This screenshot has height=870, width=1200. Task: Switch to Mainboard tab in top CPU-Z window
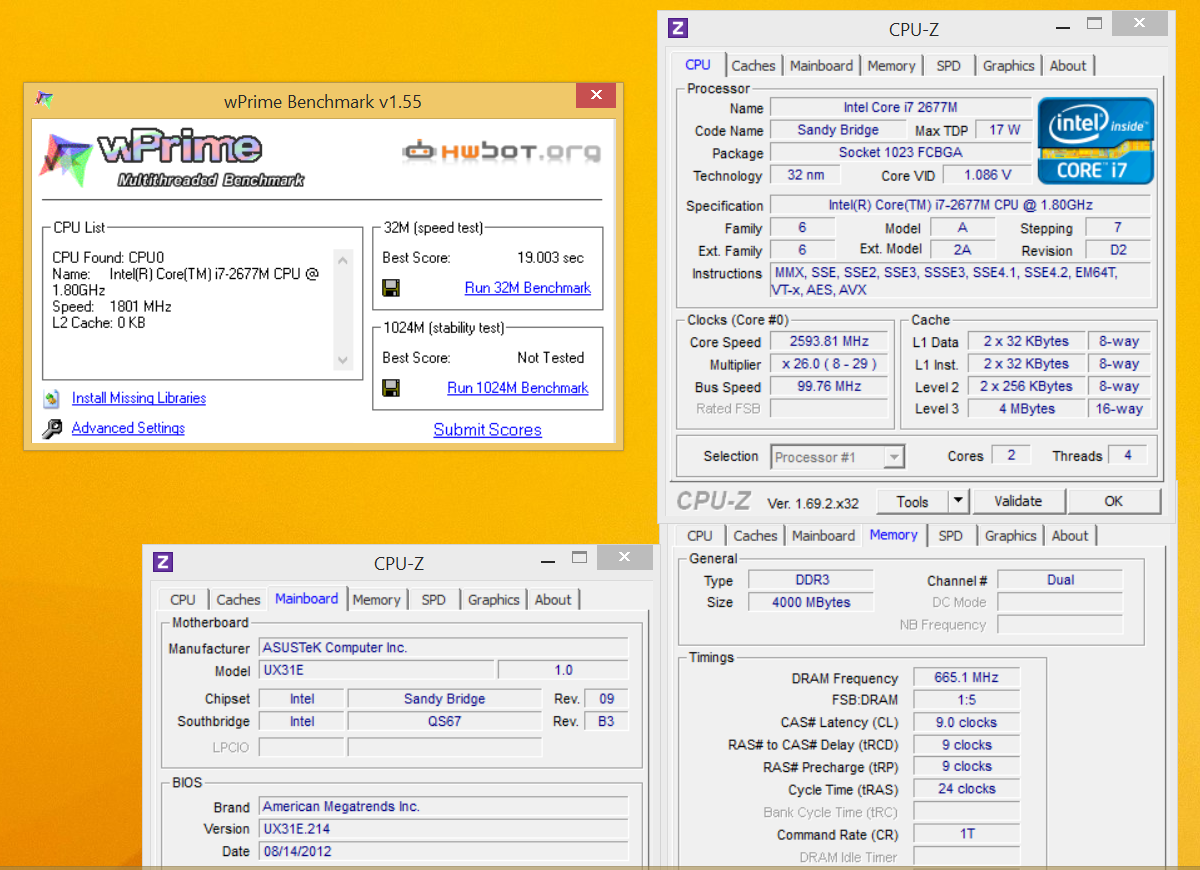[x=821, y=66]
